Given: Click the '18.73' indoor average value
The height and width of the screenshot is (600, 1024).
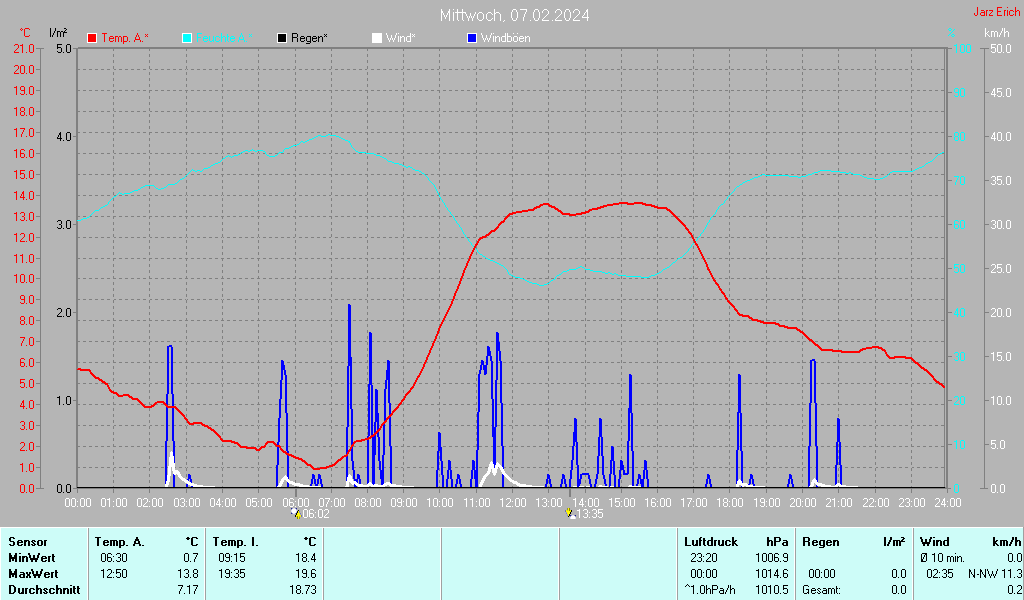Looking at the screenshot, I should (x=303, y=590).
